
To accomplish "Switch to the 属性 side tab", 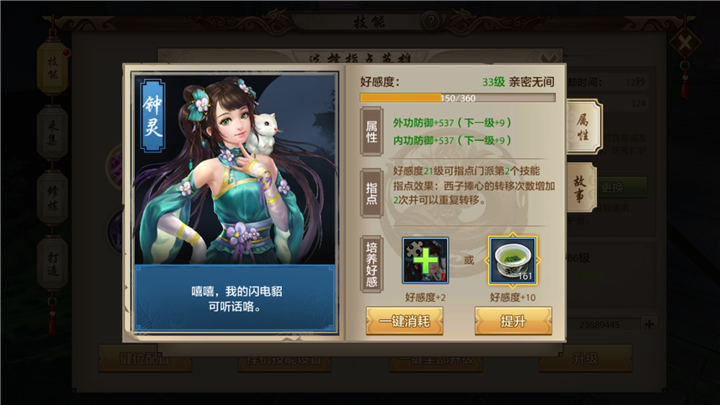I will pos(583,127).
